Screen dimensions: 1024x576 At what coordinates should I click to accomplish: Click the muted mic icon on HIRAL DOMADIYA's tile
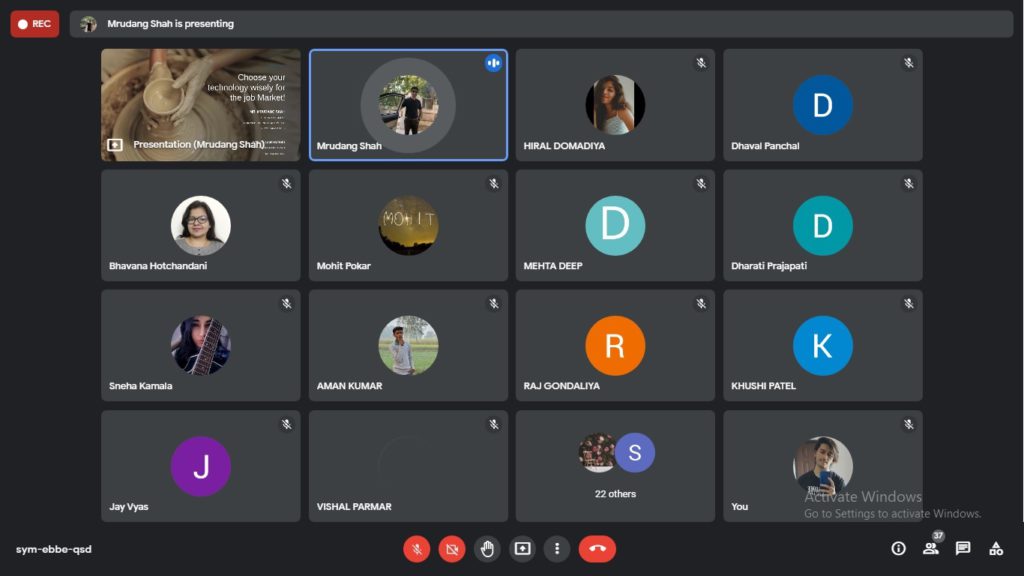click(701, 63)
